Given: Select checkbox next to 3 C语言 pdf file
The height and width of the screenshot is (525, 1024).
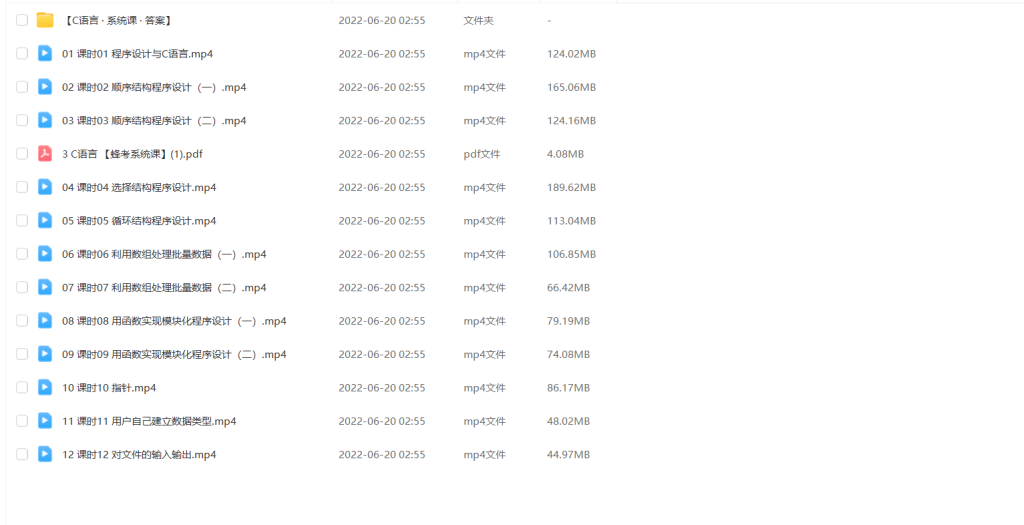Looking at the screenshot, I should pos(22,154).
